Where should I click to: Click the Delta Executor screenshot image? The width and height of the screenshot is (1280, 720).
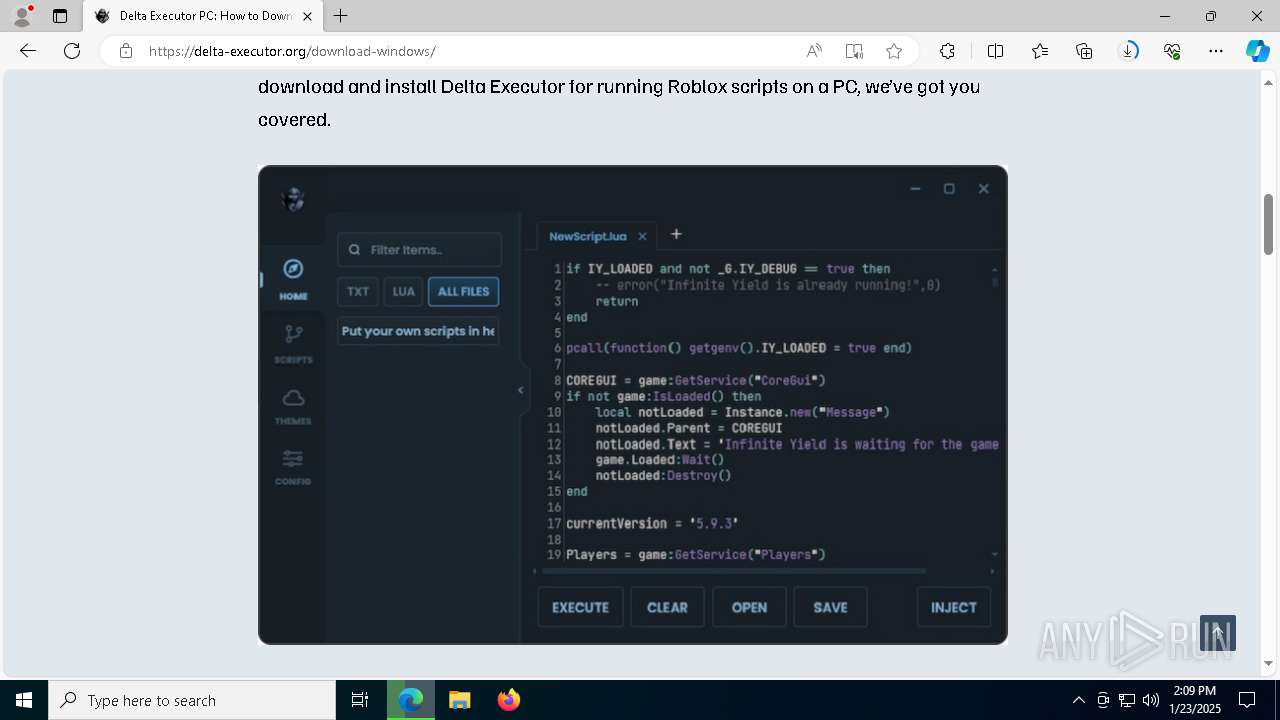632,405
